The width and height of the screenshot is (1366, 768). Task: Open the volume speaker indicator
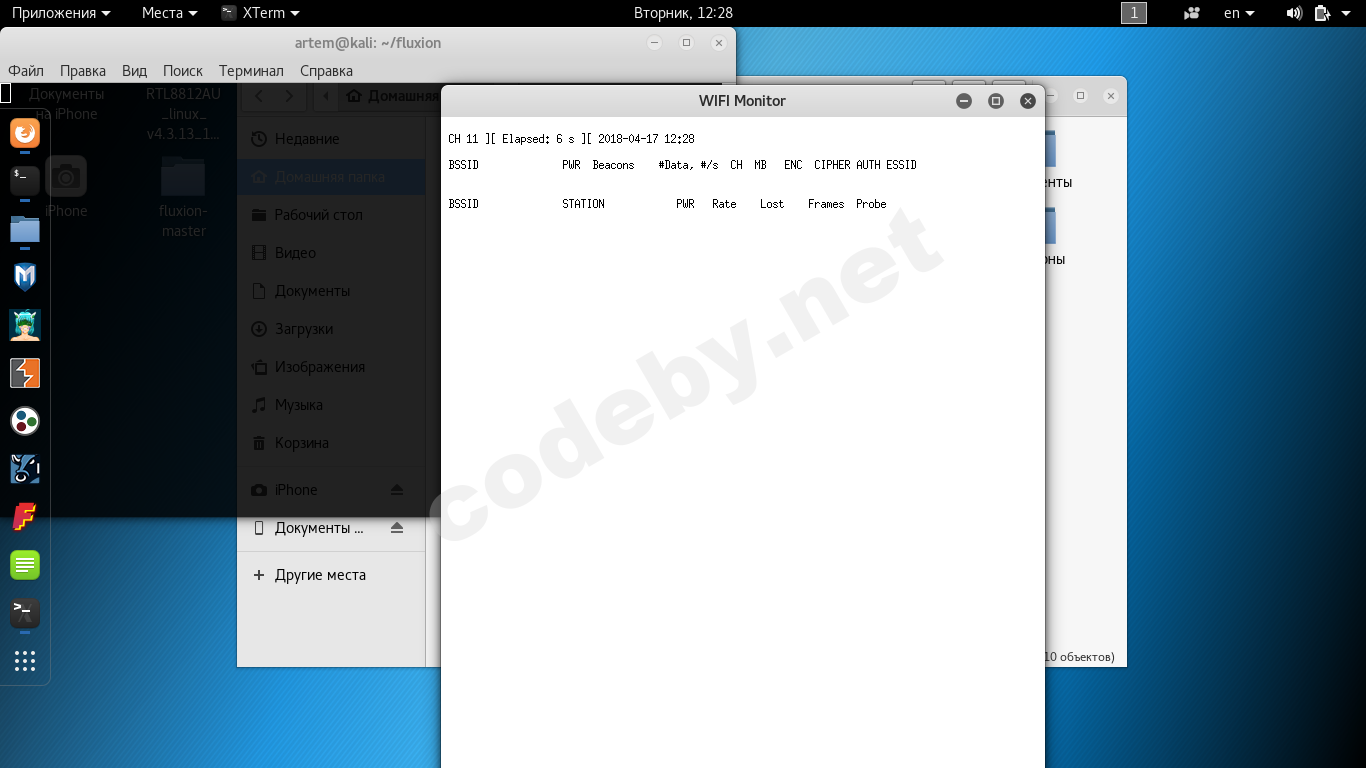click(x=1294, y=13)
